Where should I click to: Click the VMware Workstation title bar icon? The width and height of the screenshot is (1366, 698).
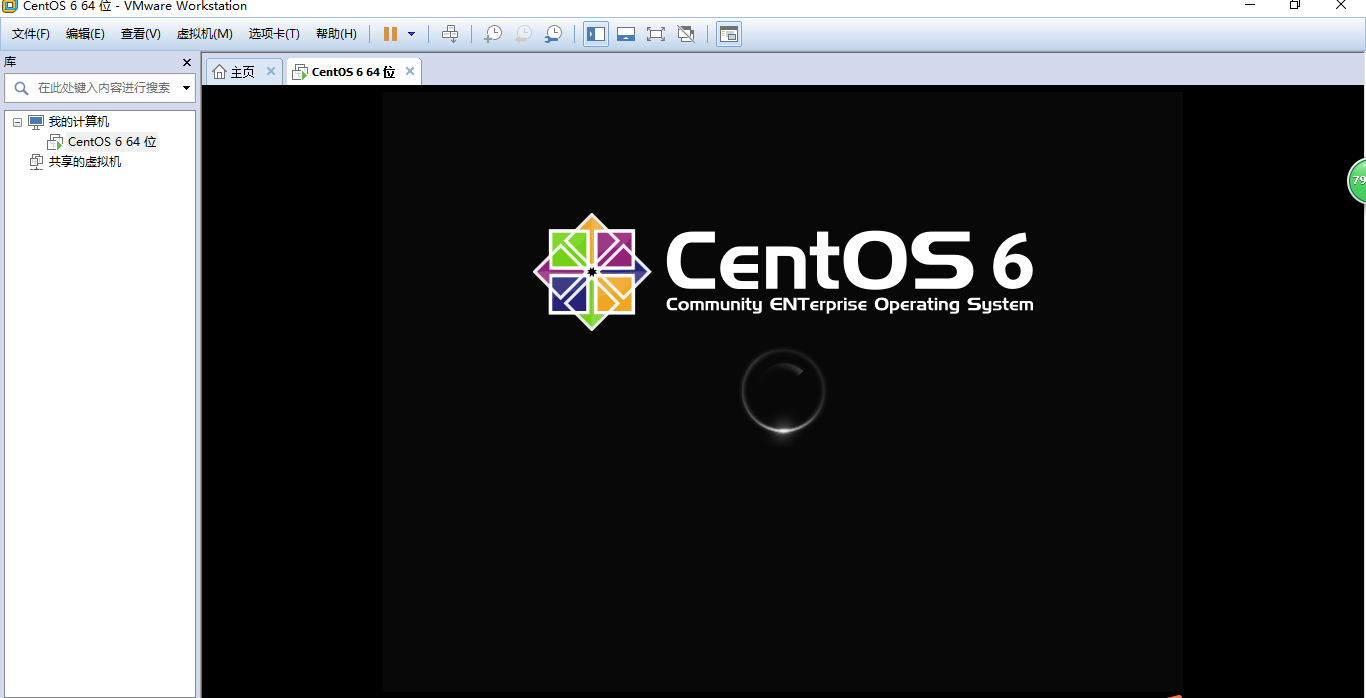tap(9, 6)
